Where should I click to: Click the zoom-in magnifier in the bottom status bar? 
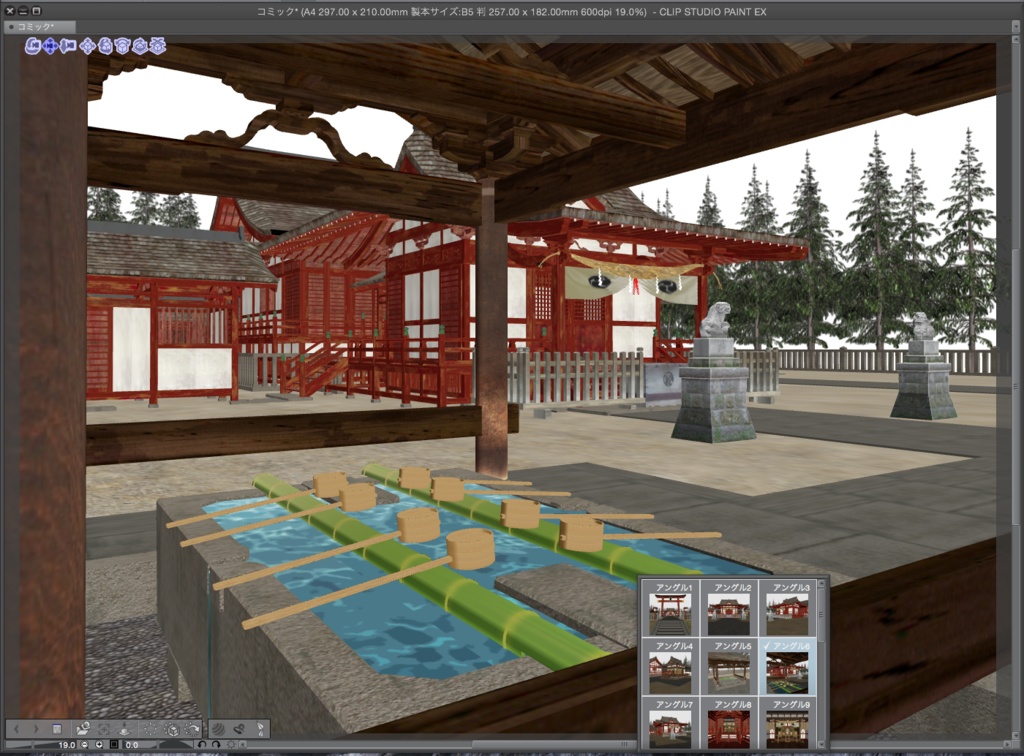(100, 744)
